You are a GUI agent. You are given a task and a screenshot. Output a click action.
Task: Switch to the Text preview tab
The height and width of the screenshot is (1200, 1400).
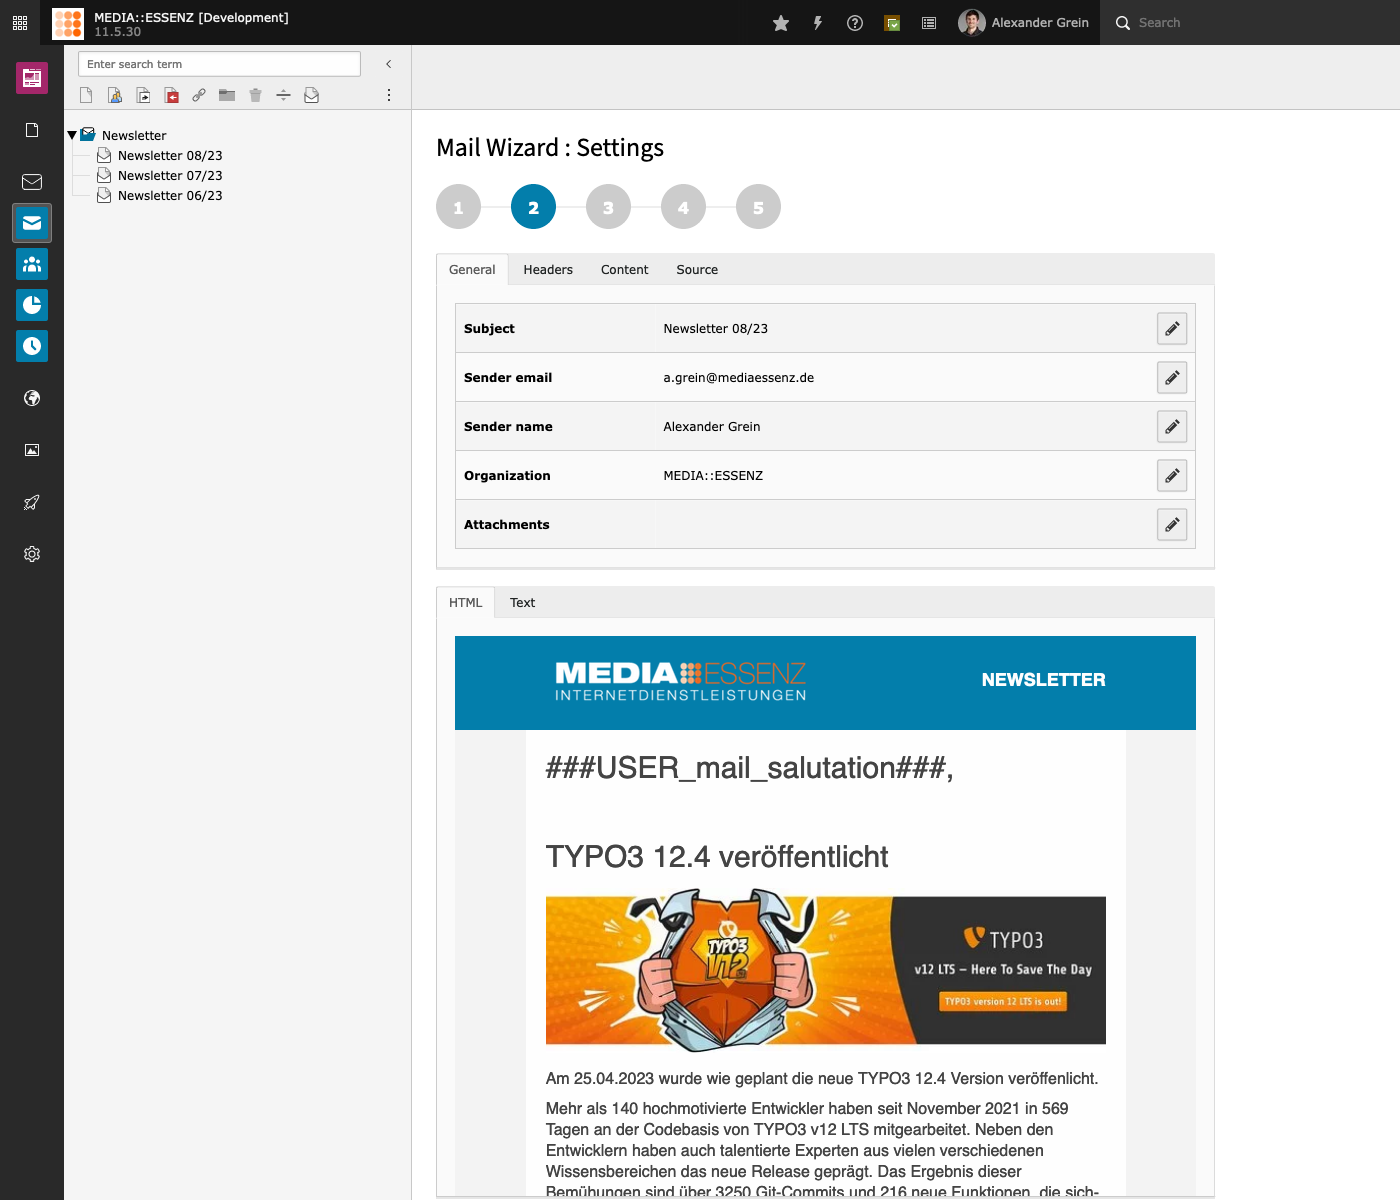[522, 602]
